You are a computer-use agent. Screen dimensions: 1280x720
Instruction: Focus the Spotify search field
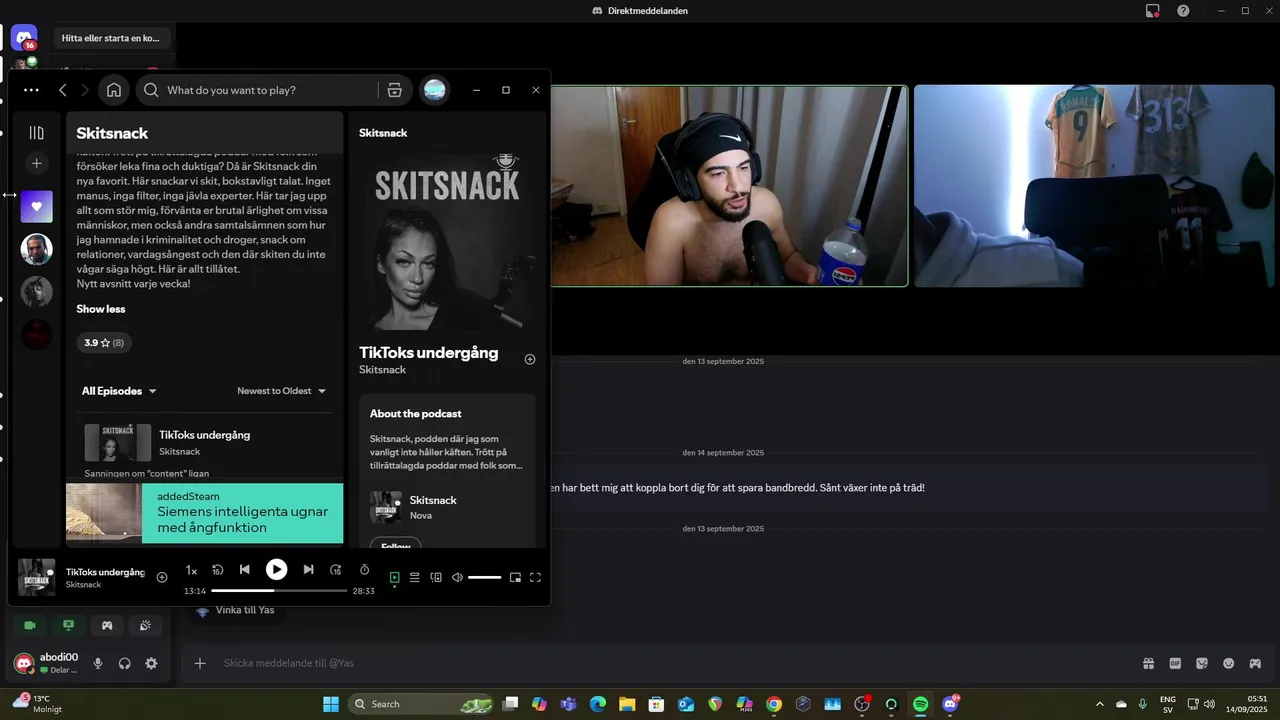(257, 90)
